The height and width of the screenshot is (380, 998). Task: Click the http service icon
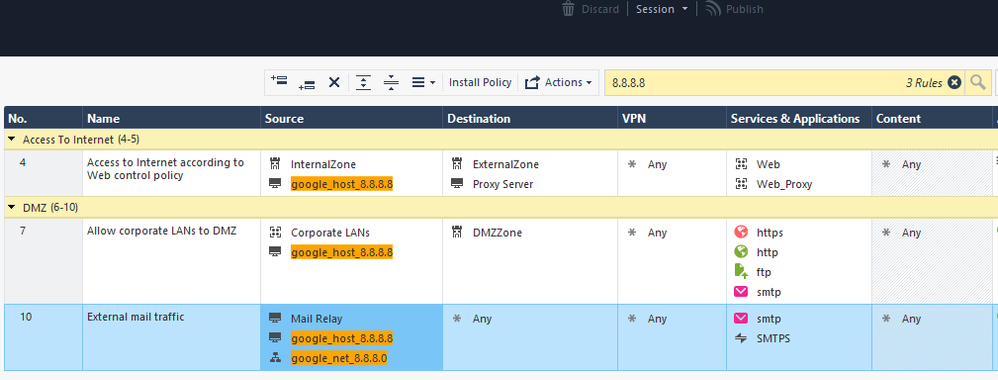[x=741, y=252]
